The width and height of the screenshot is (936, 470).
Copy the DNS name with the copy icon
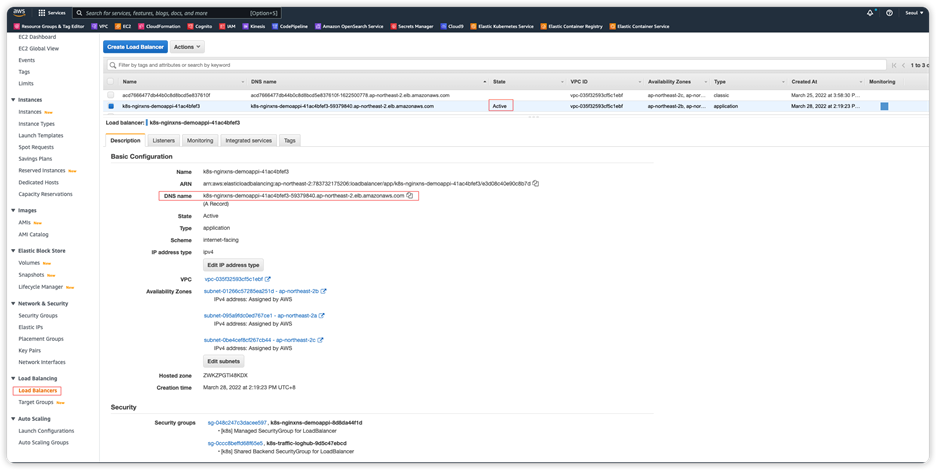click(x=410, y=195)
